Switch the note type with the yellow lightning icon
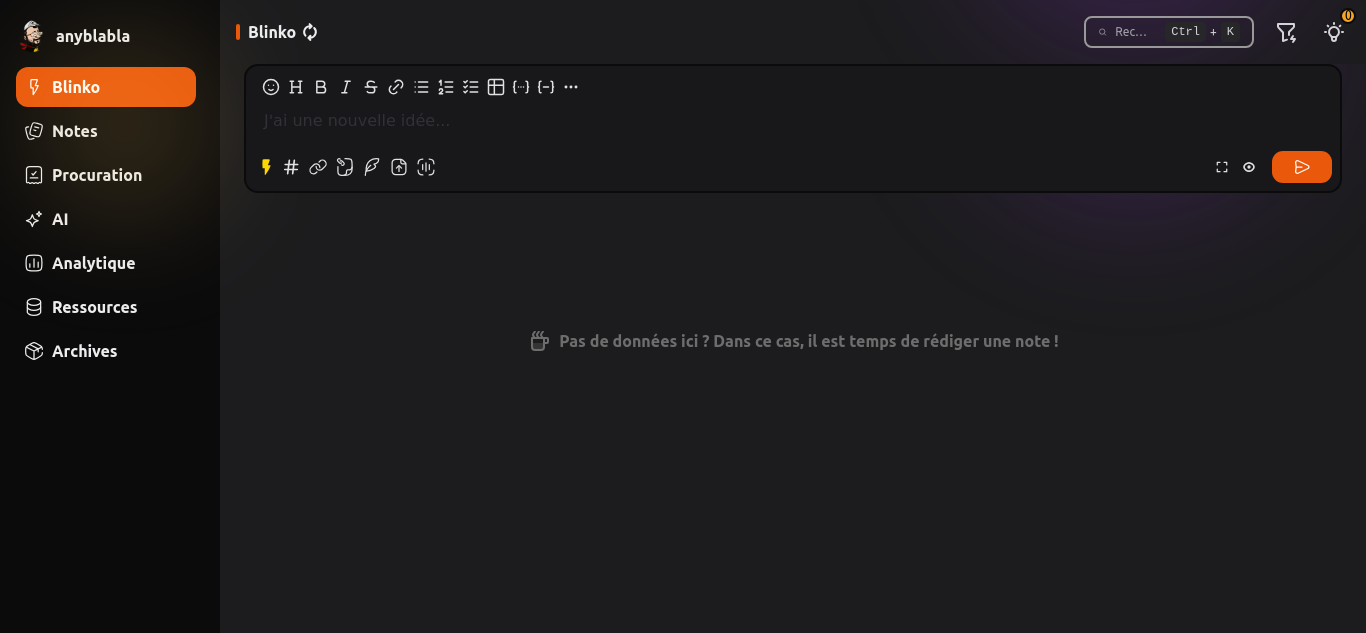The width and height of the screenshot is (1366, 633). 266,167
